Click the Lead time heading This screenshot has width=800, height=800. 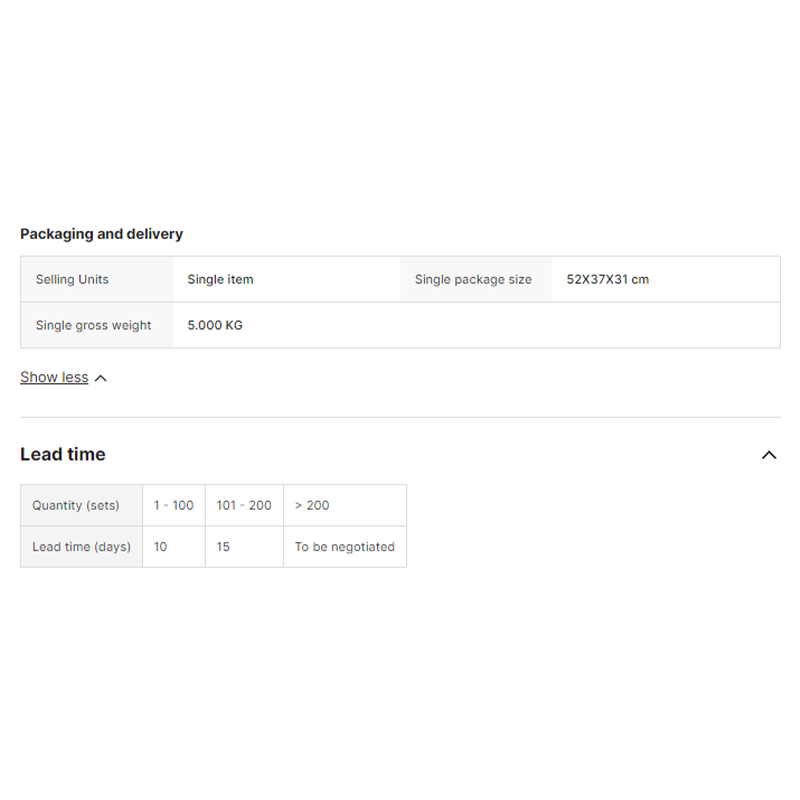point(62,454)
